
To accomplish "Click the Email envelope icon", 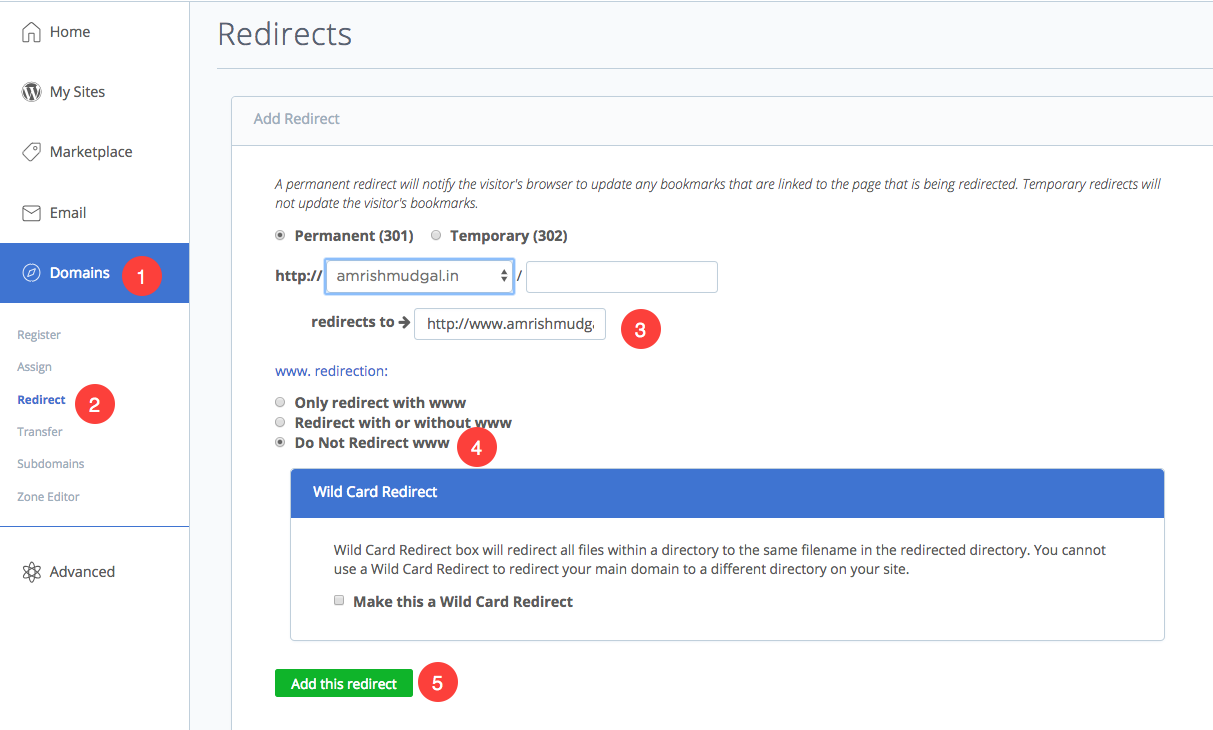I will 31,213.
